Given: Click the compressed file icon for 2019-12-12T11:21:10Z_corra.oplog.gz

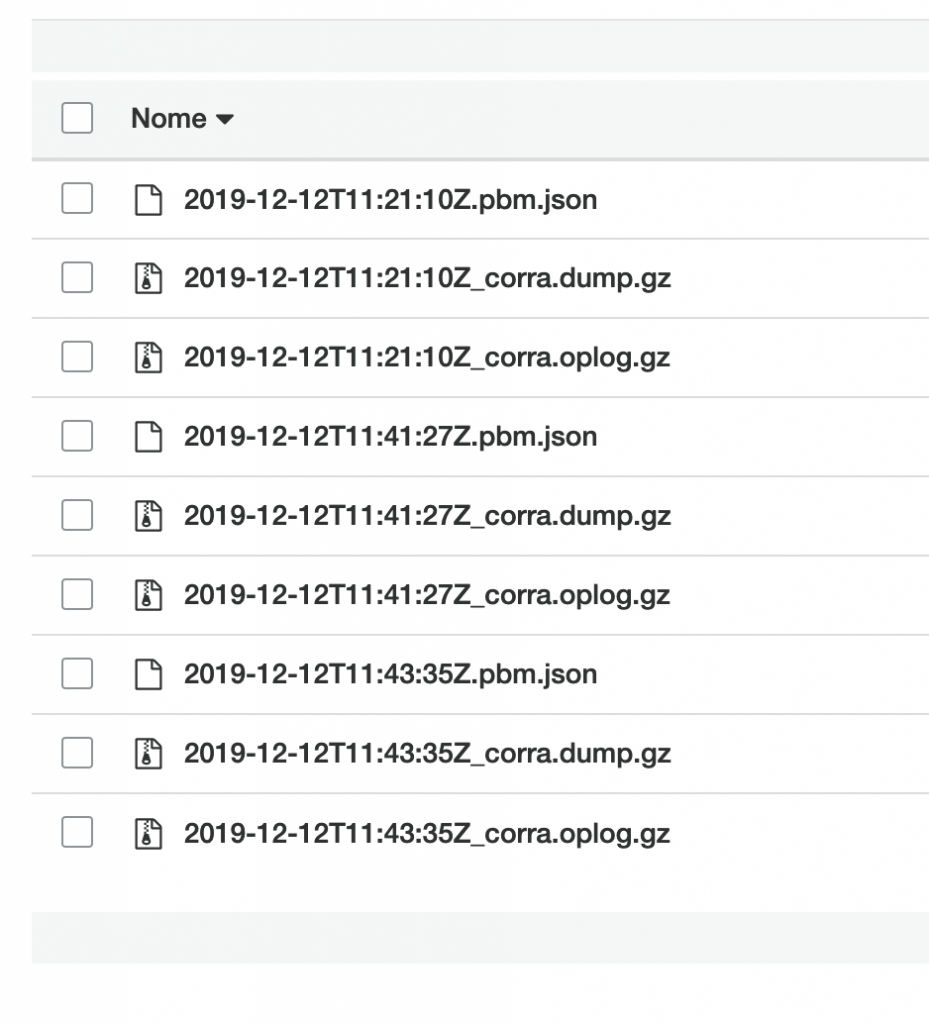Looking at the screenshot, I should [150, 358].
